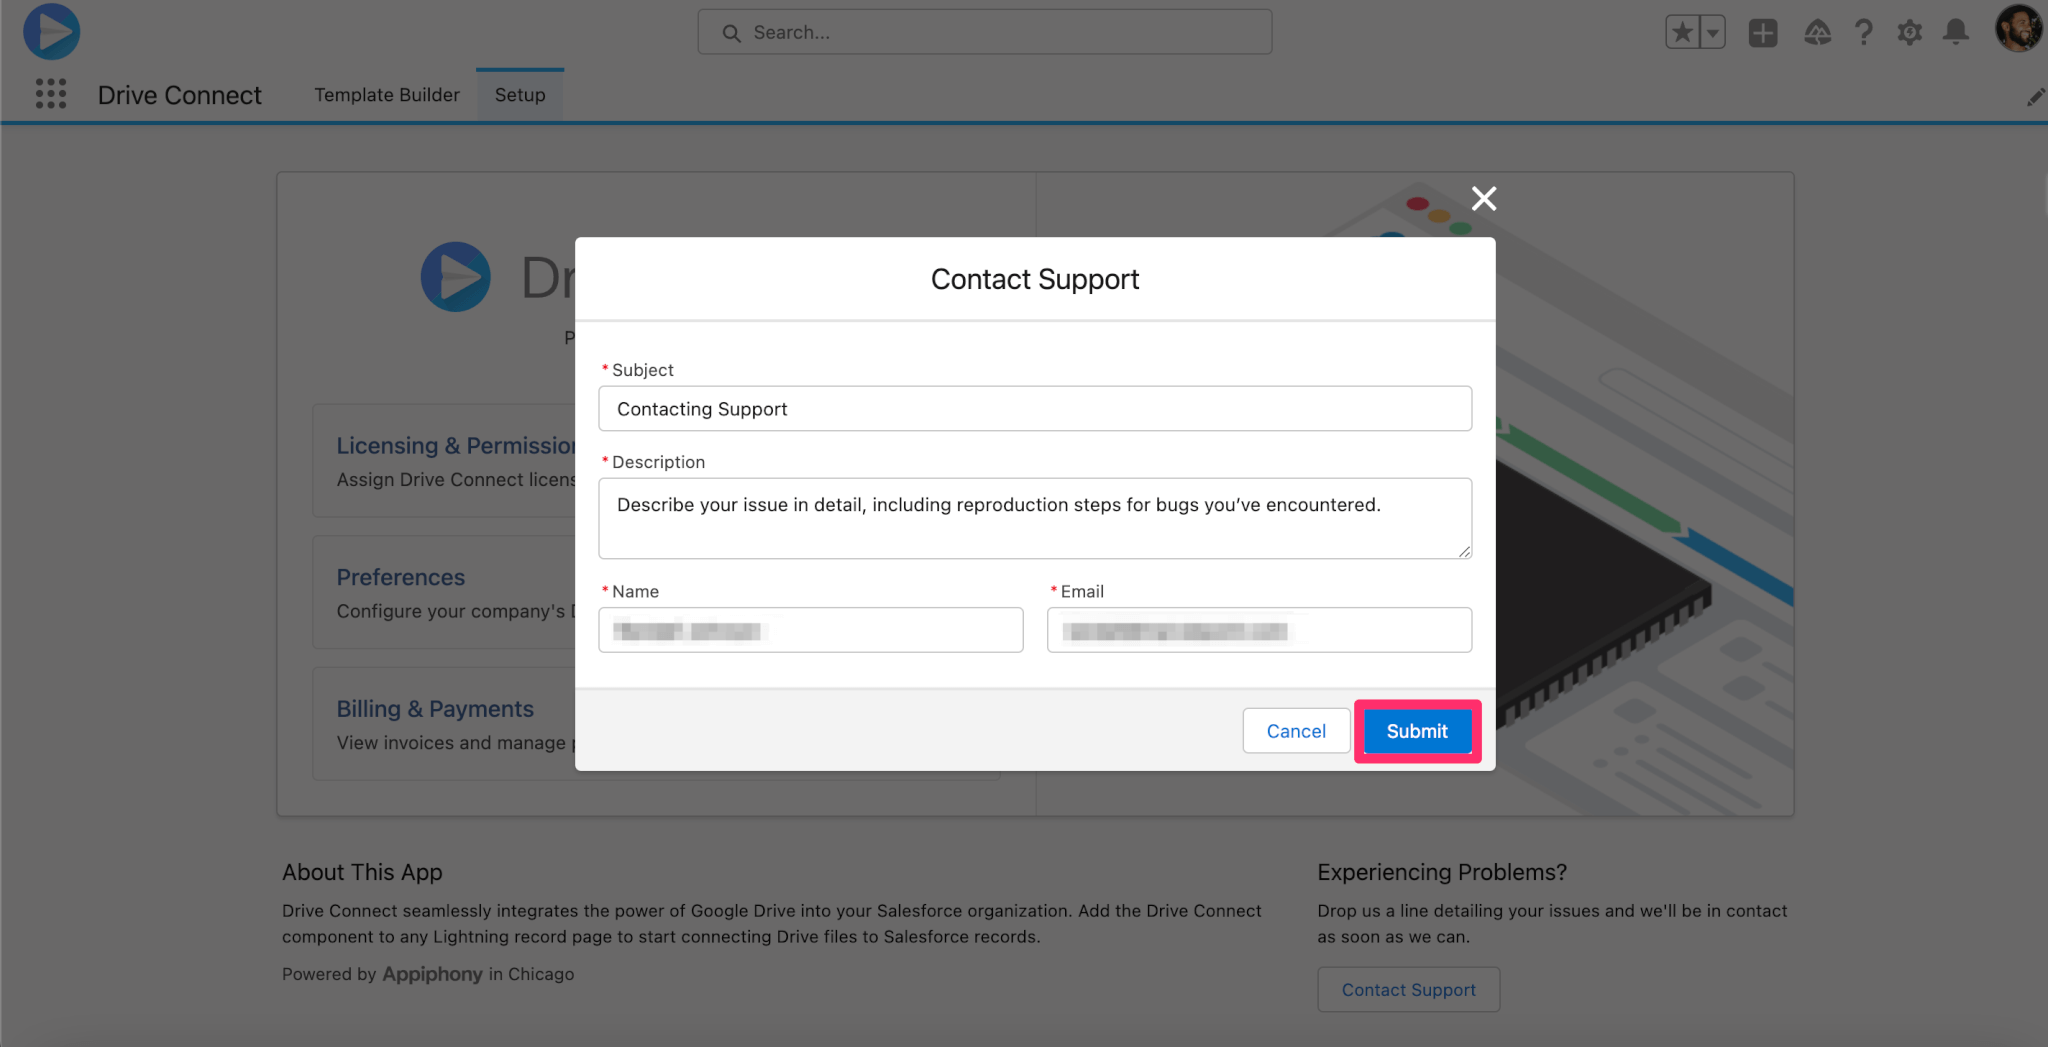Open the Help question mark icon

[1863, 32]
